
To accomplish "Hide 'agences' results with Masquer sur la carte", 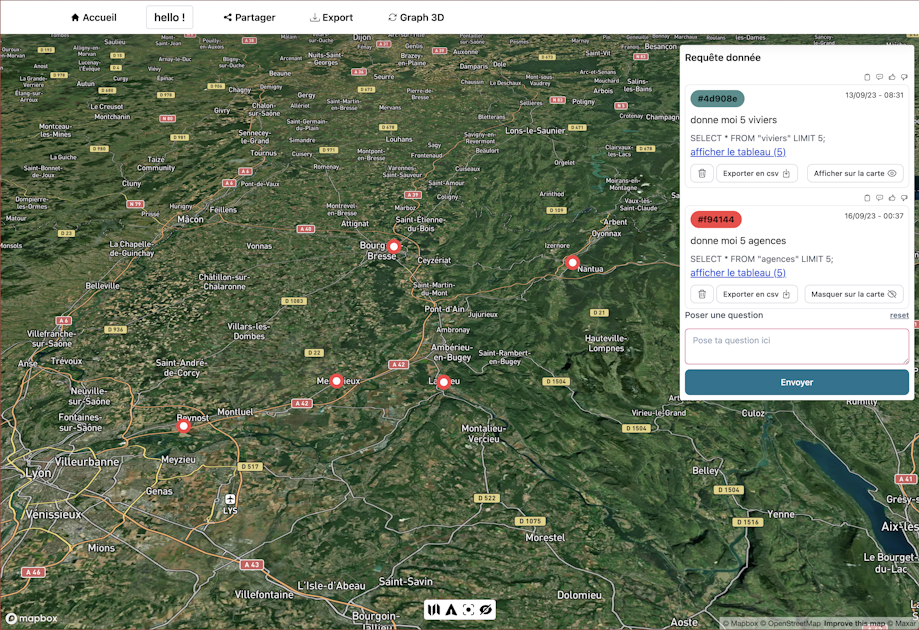I will [853, 294].
